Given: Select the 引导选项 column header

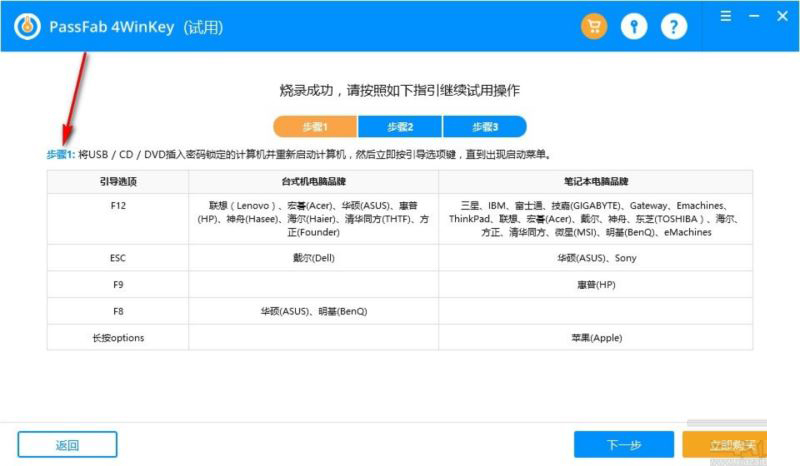Looking at the screenshot, I should click(x=118, y=182).
